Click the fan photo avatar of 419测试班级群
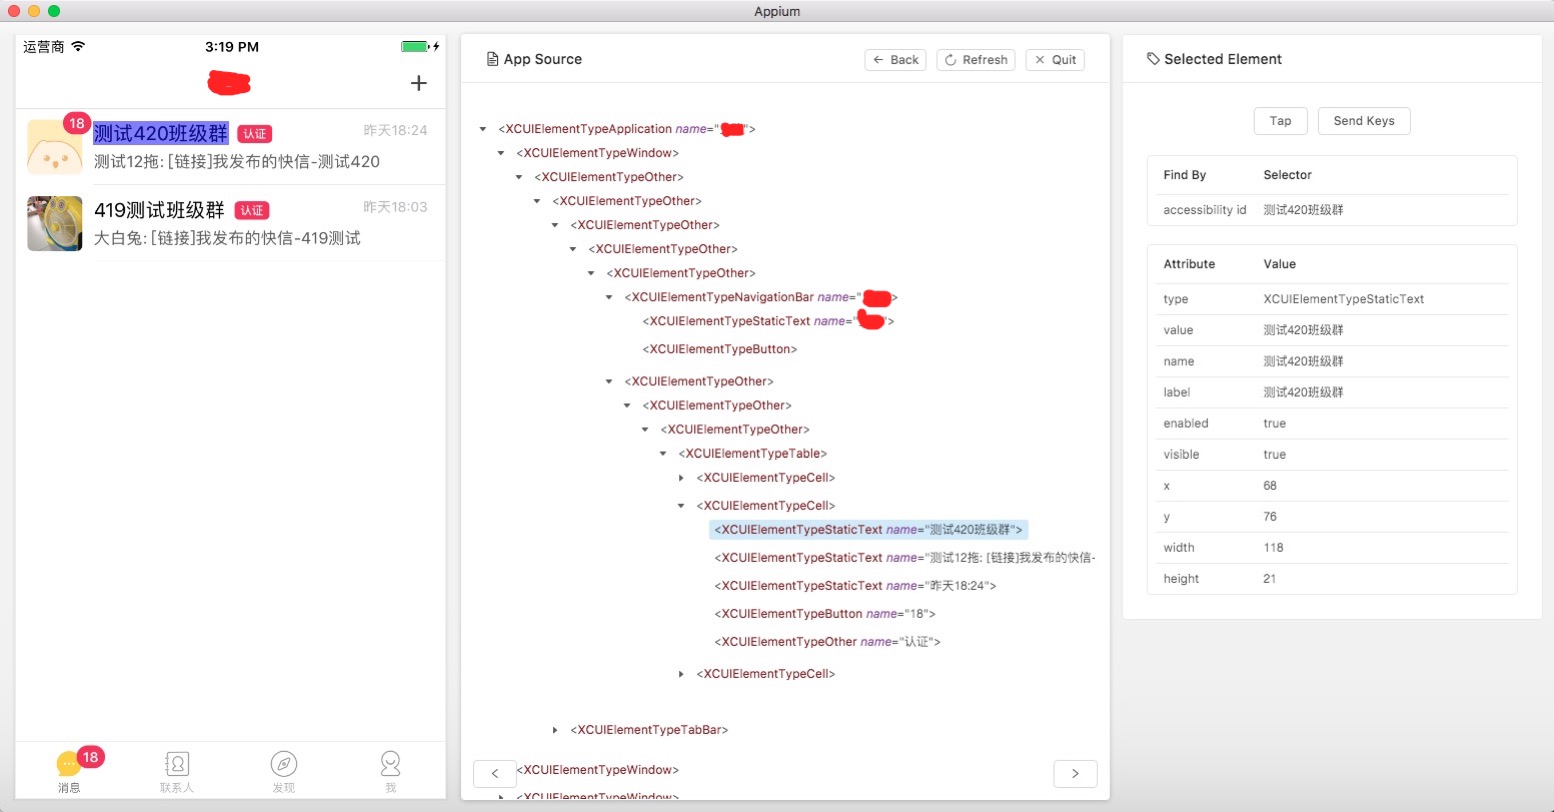 point(55,223)
